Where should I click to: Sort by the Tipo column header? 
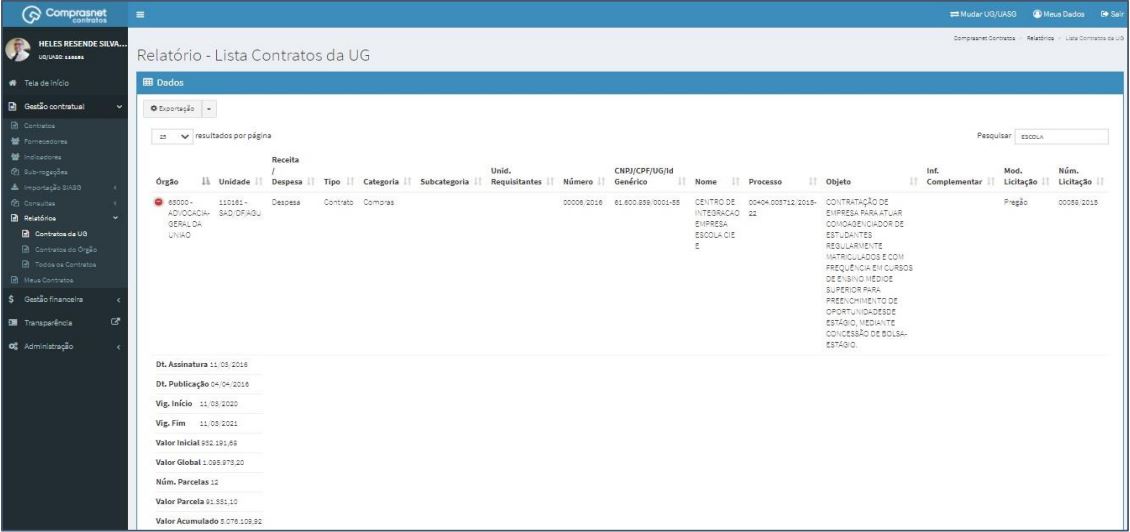point(339,182)
